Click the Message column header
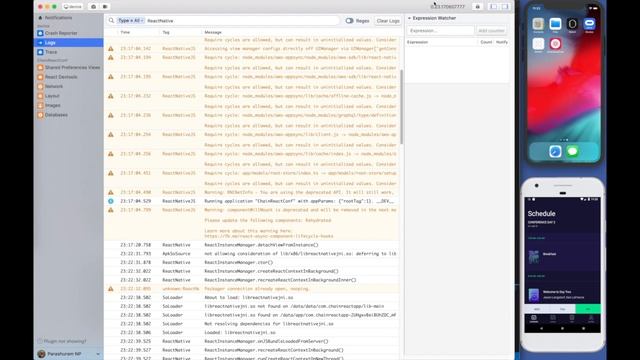This screenshot has width=640, height=360. pos(213,32)
